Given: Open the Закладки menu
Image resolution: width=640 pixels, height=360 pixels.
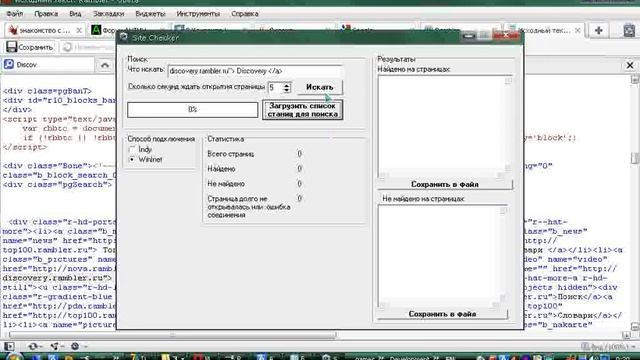Looking at the screenshot, I should (109, 13).
